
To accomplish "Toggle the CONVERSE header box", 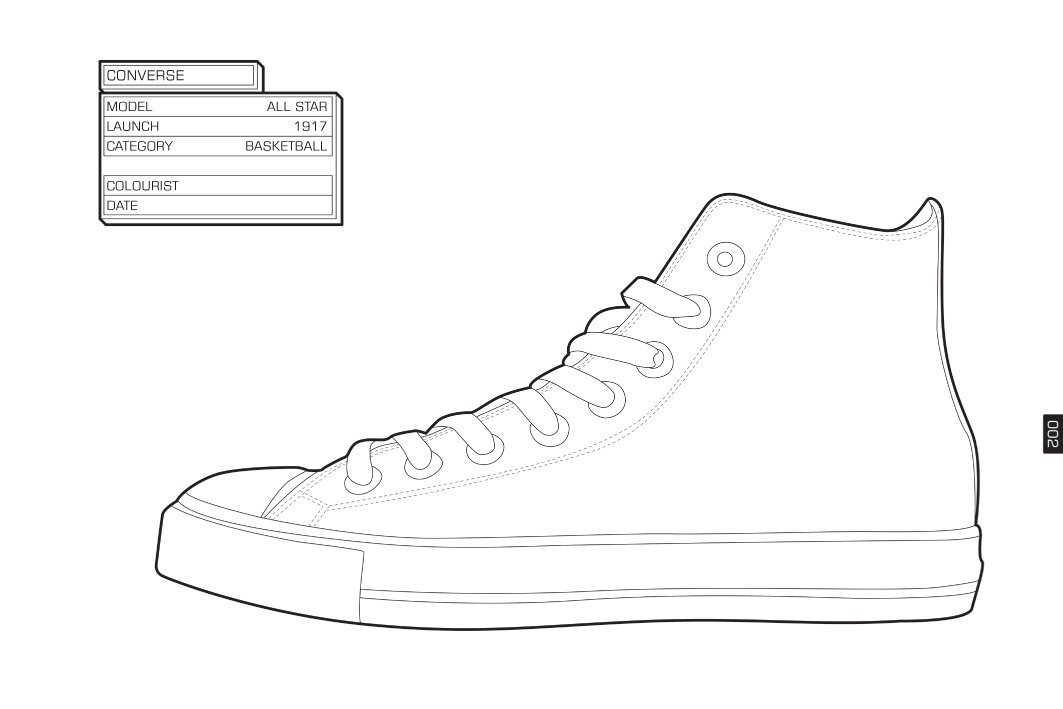I will coord(178,75).
